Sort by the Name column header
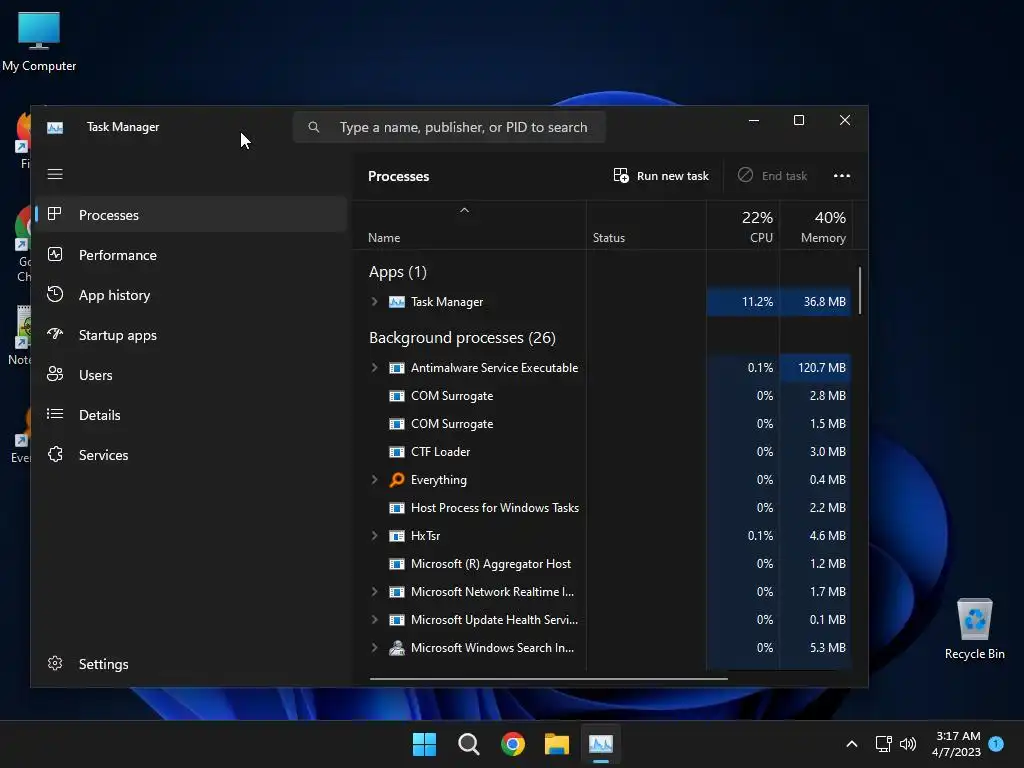The width and height of the screenshot is (1024, 768). point(470,225)
